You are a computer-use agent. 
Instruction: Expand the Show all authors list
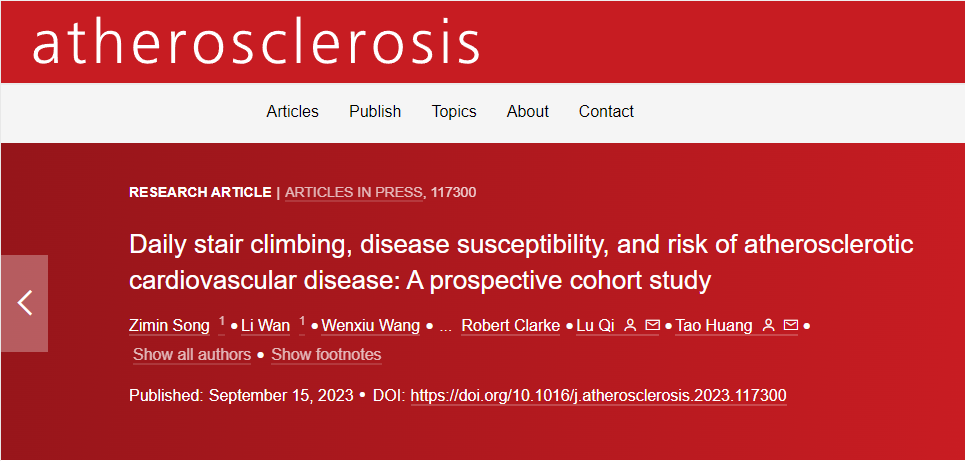coord(192,355)
